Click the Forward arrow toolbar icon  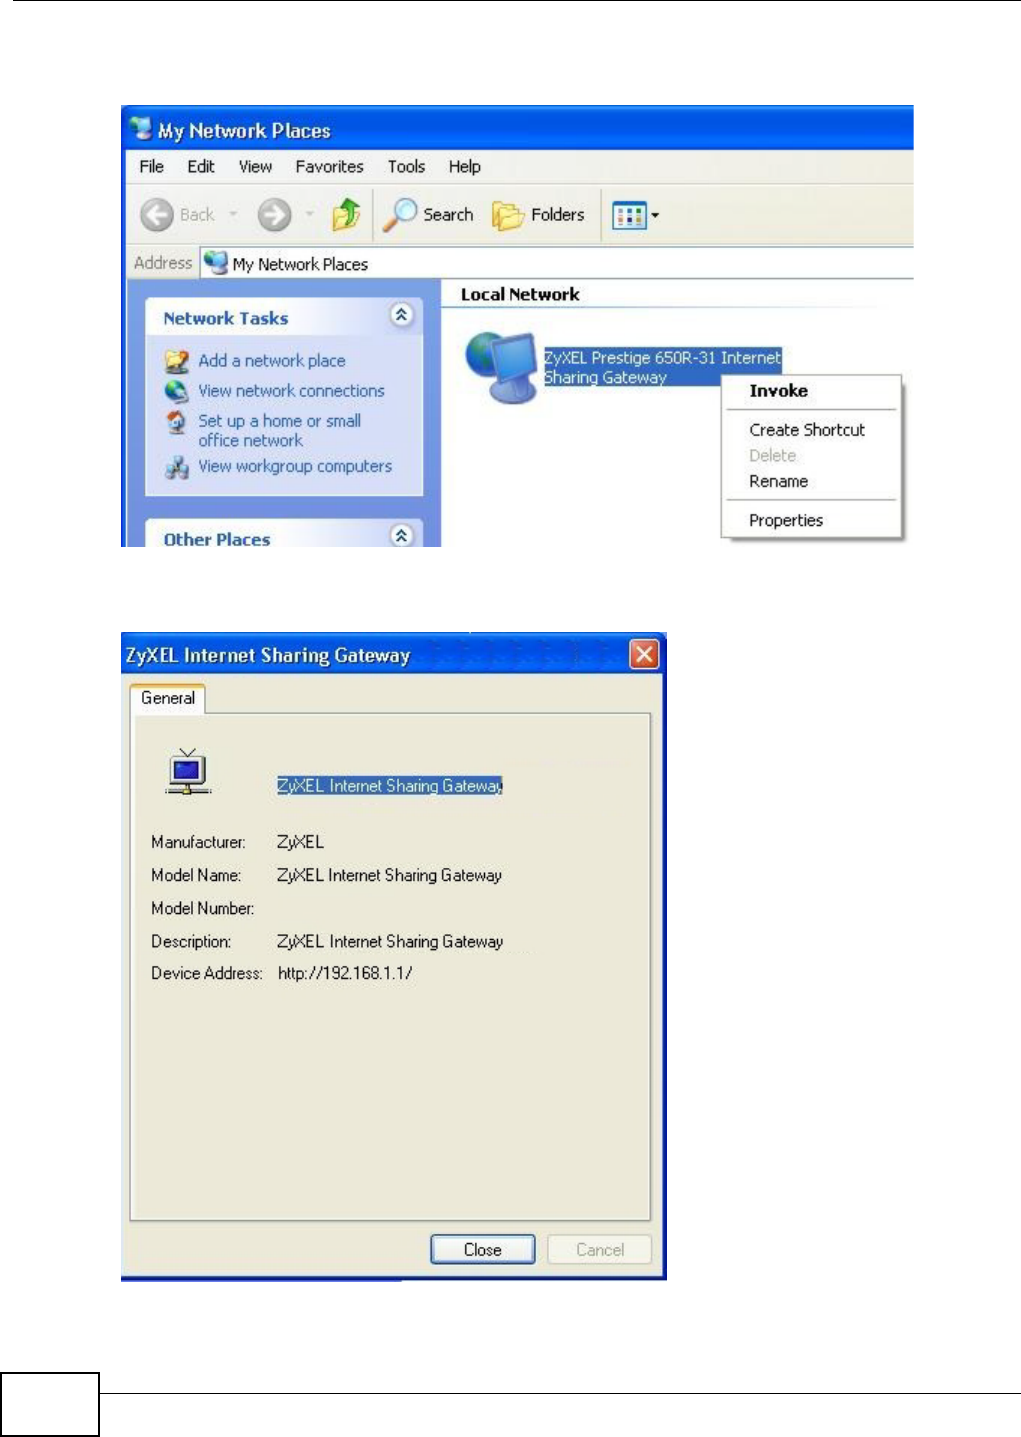coord(274,215)
